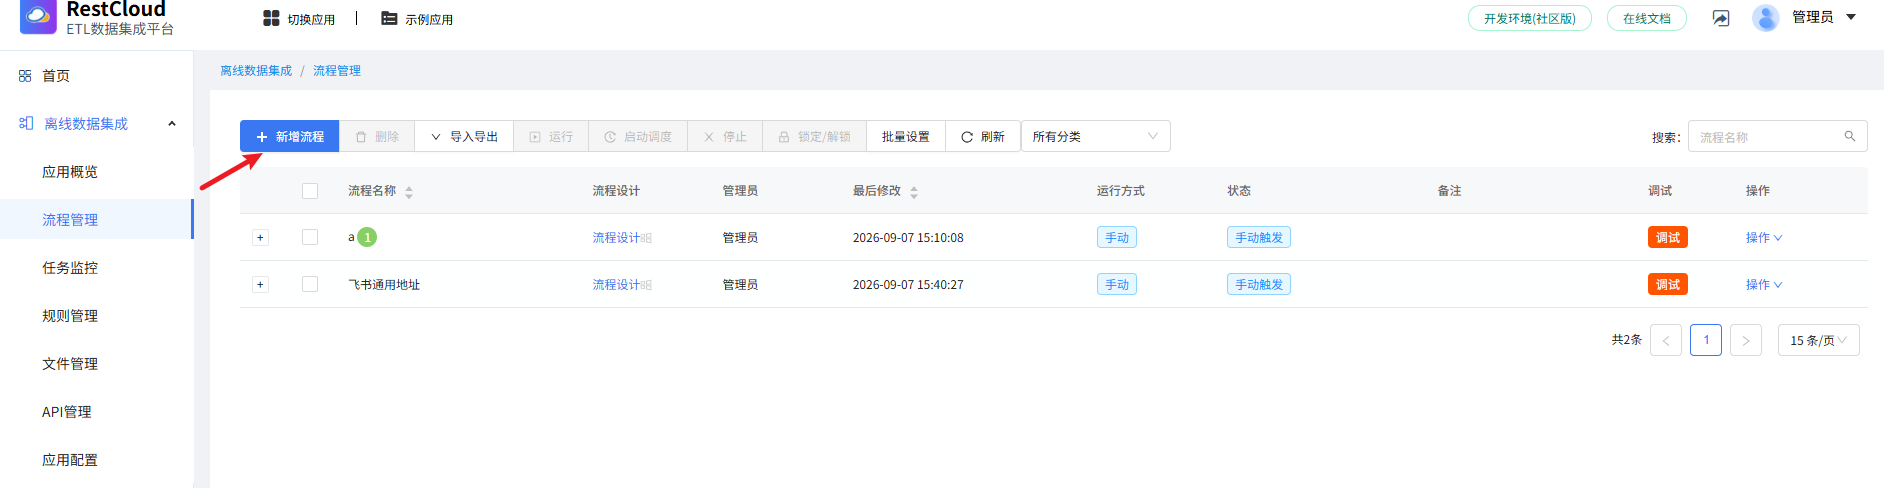Expand the row for flow a
This screenshot has height=488, width=1884.
pyautogui.click(x=260, y=237)
